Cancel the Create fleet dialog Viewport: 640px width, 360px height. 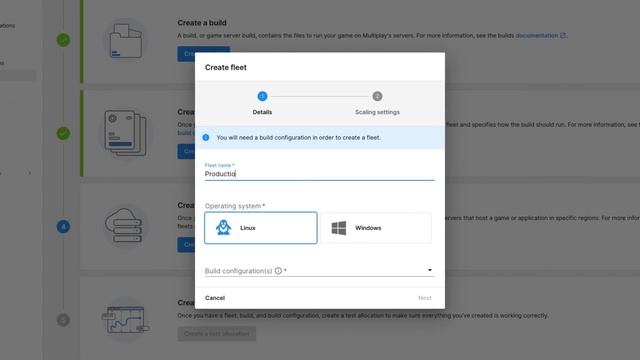215,298
